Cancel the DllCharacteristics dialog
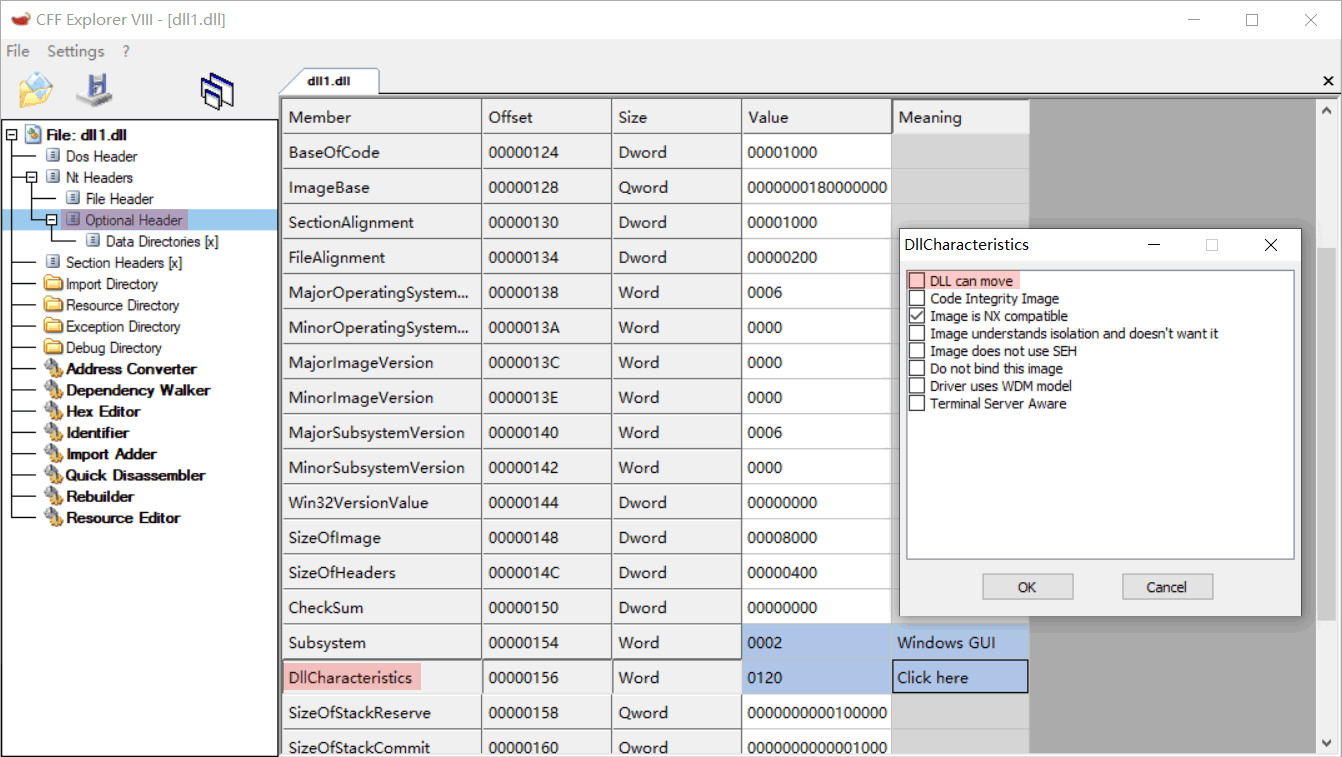The image size is (1342, 757). click(1167, 586)
